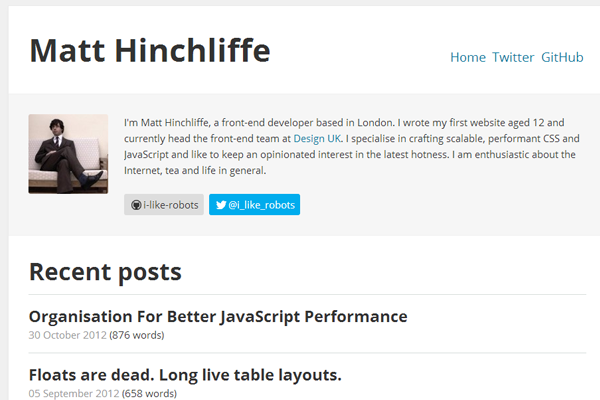Click the 876 words count label
The height and width of the screenshot is (400, 600).
coord(137,335)
